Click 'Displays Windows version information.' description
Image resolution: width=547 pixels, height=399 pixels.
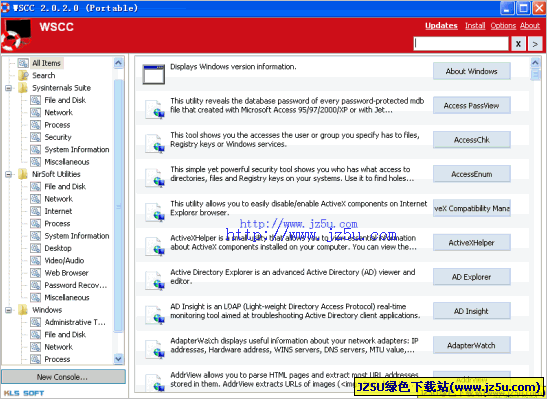(233, 67)
